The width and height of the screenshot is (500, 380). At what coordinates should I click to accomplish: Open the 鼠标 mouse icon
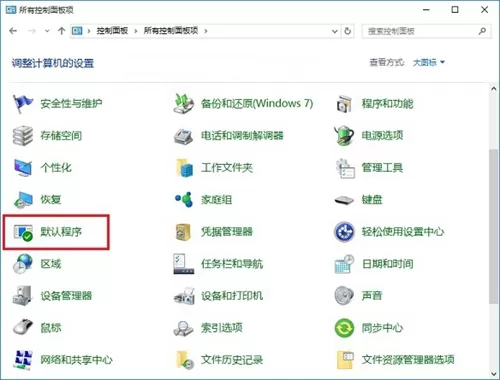(22, 327)
